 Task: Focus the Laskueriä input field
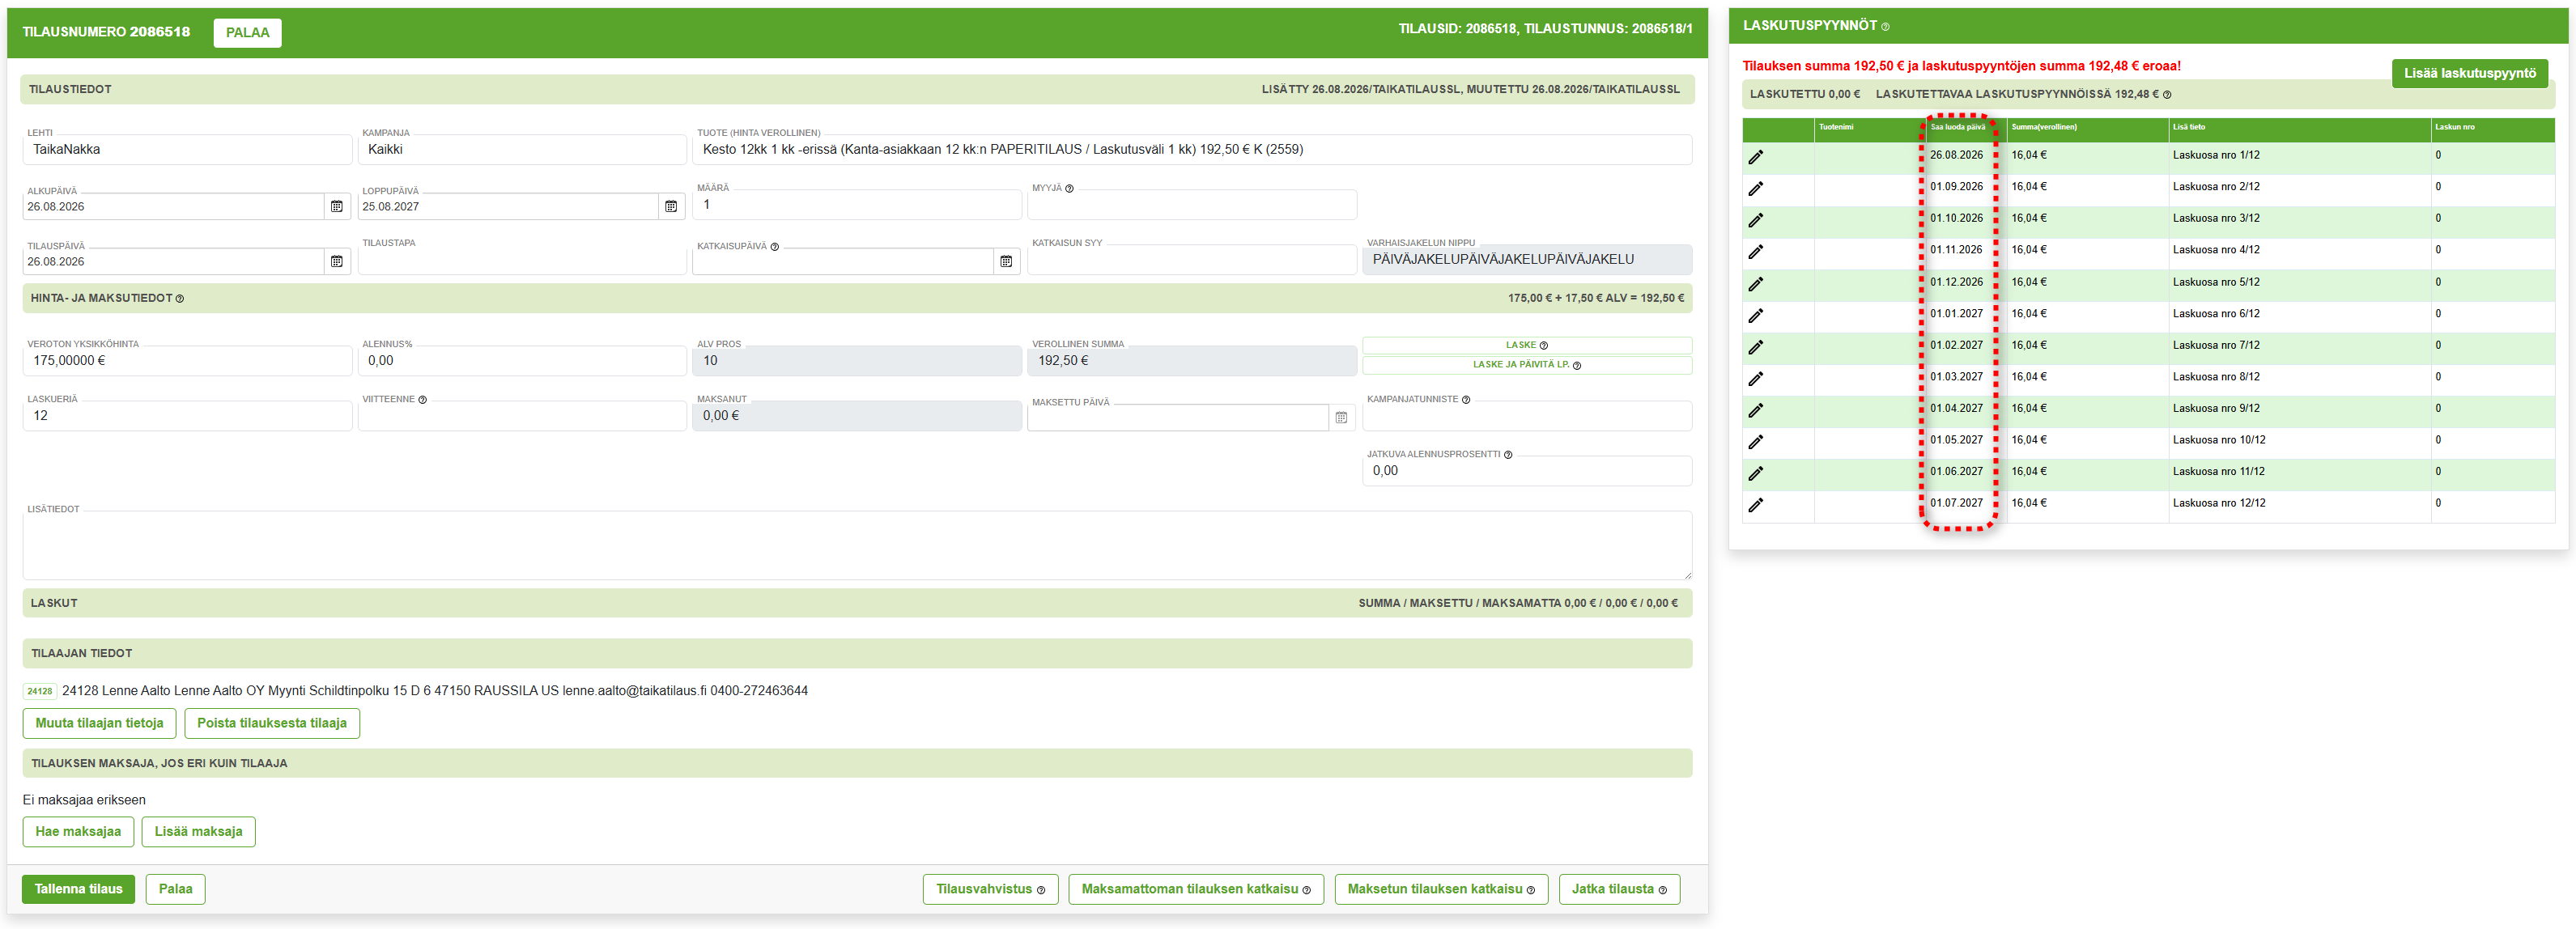pyautogui.click(x=187, y=416)
